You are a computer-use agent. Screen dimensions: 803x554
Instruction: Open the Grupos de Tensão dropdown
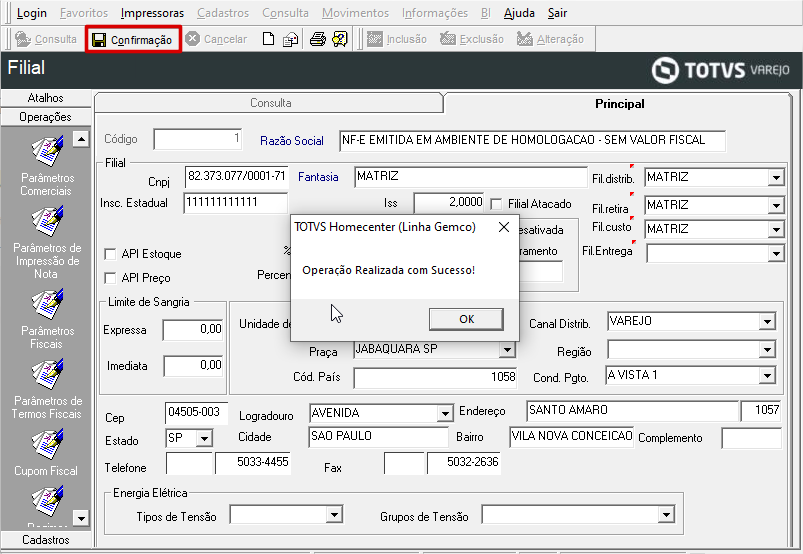(666, 514)
